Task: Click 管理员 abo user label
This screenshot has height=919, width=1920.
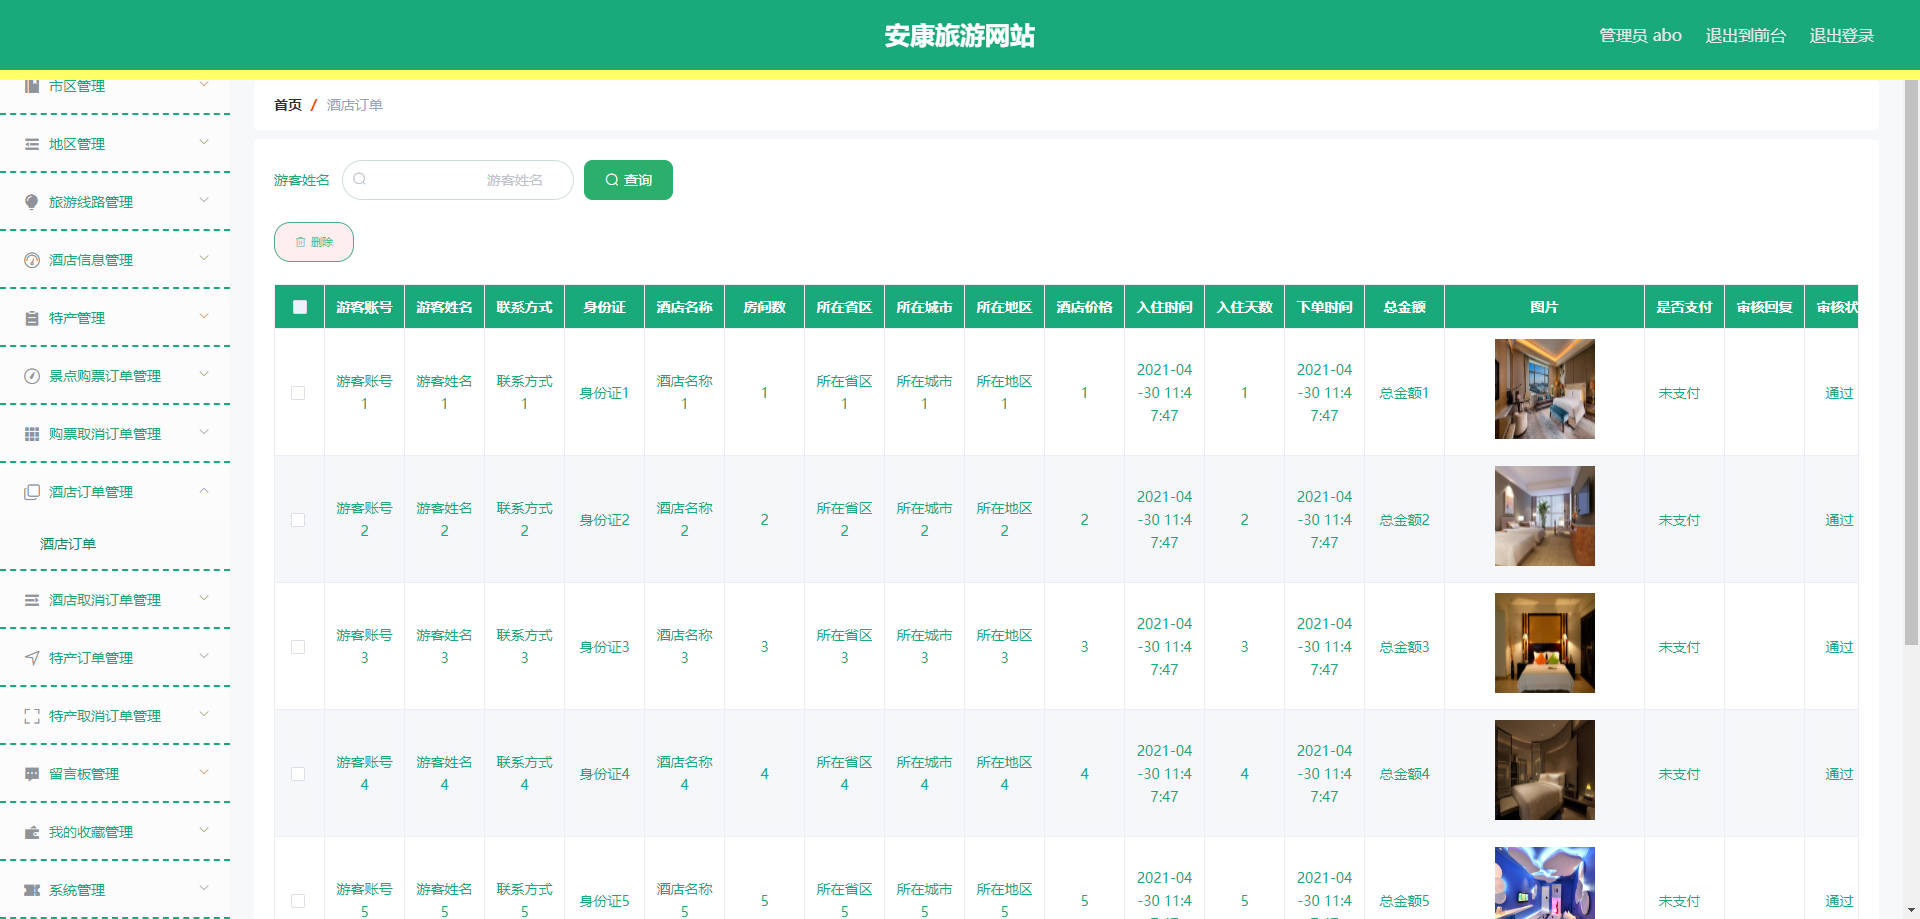Action: pos(1640,36)
